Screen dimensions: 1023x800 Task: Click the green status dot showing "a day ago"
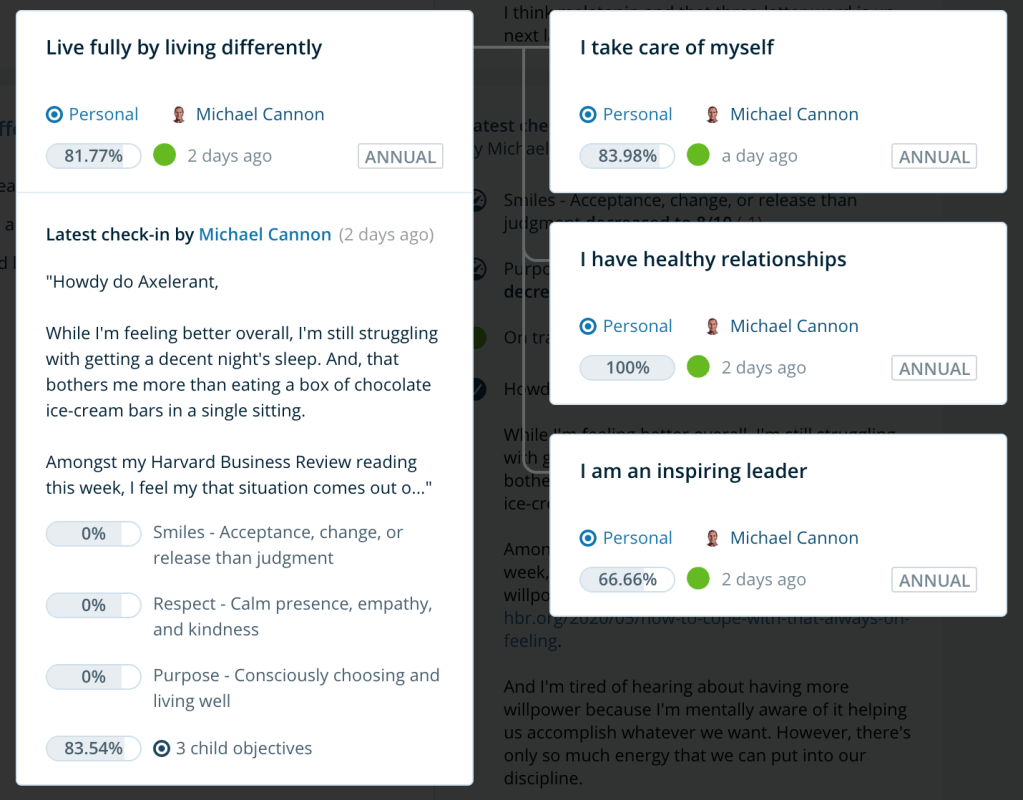point(697,155)
